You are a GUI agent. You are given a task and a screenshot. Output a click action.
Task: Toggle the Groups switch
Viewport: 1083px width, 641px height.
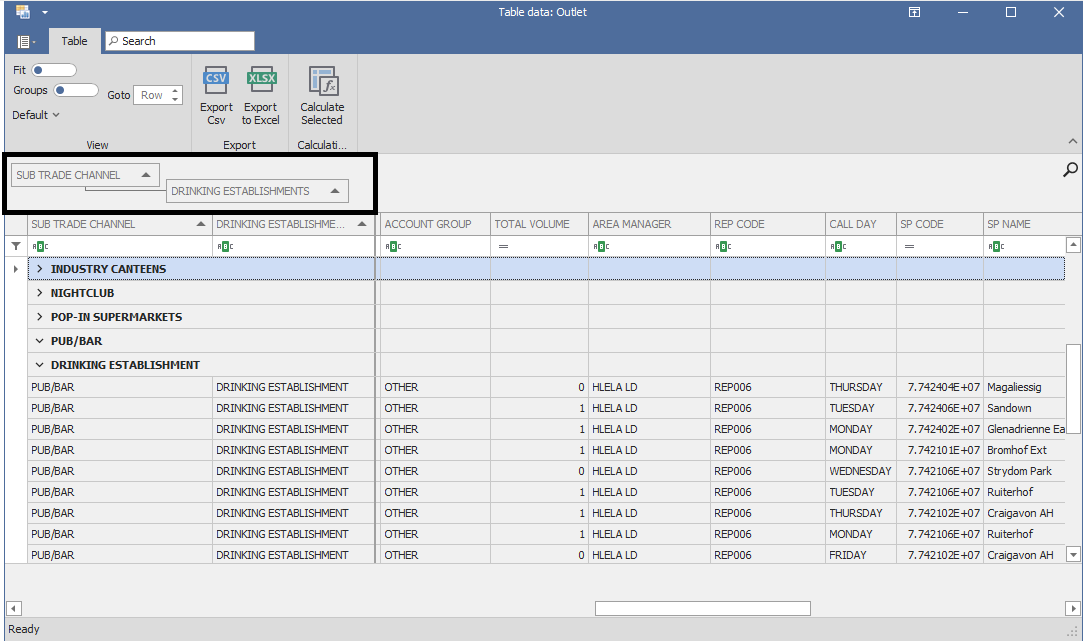point(76,90)
